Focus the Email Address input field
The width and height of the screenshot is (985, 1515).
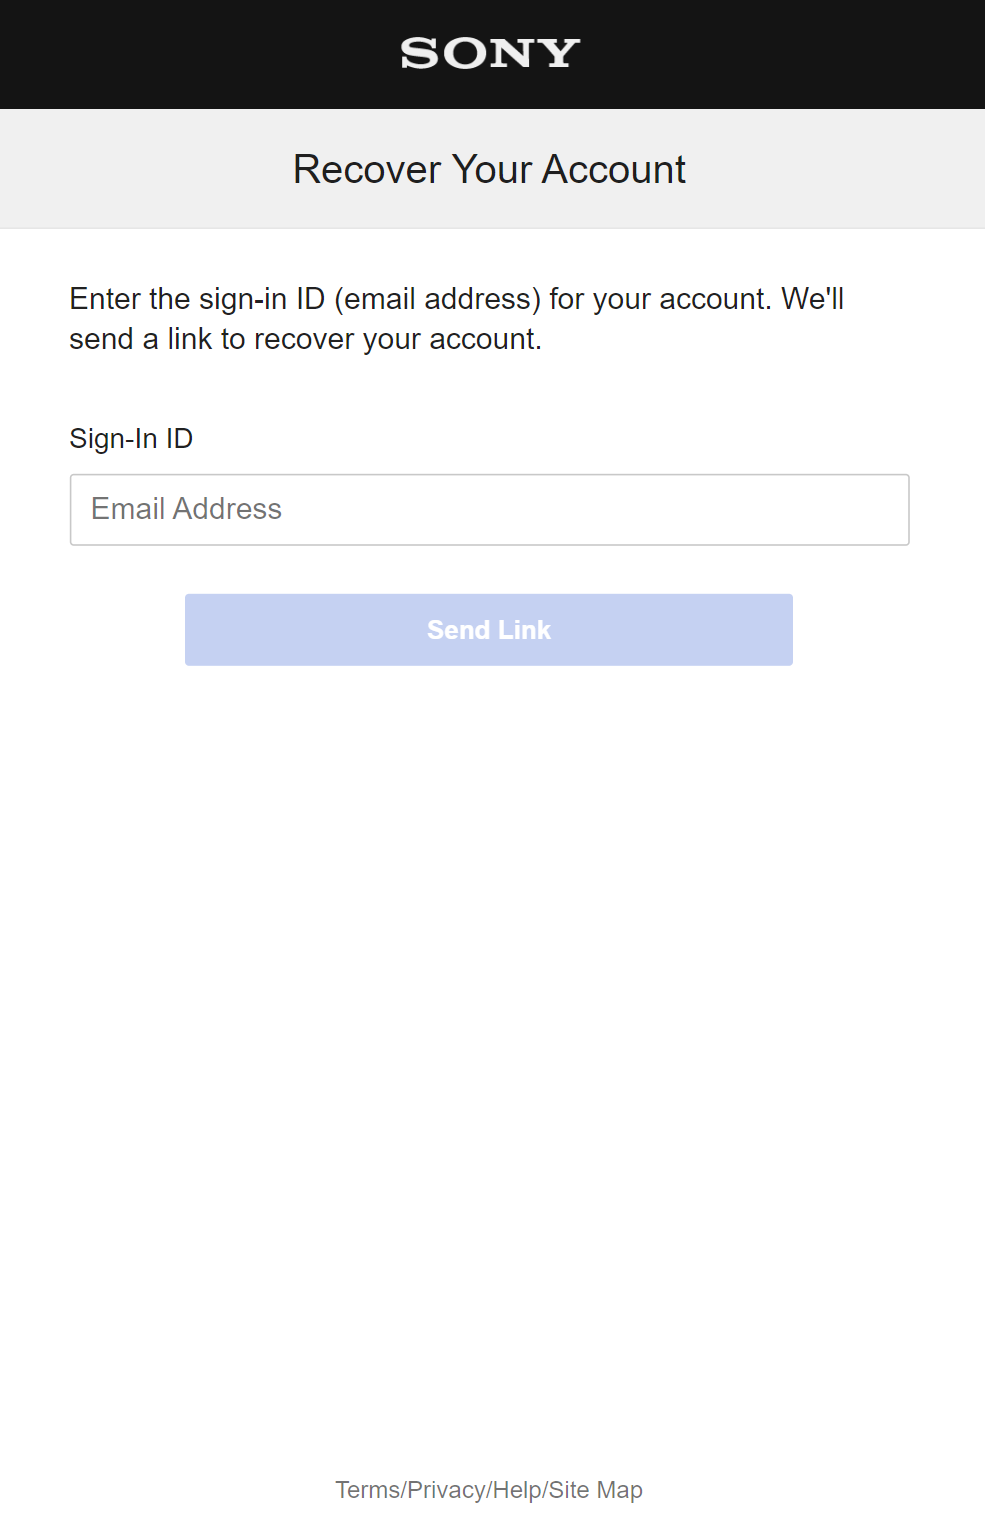tap(489, 510)
